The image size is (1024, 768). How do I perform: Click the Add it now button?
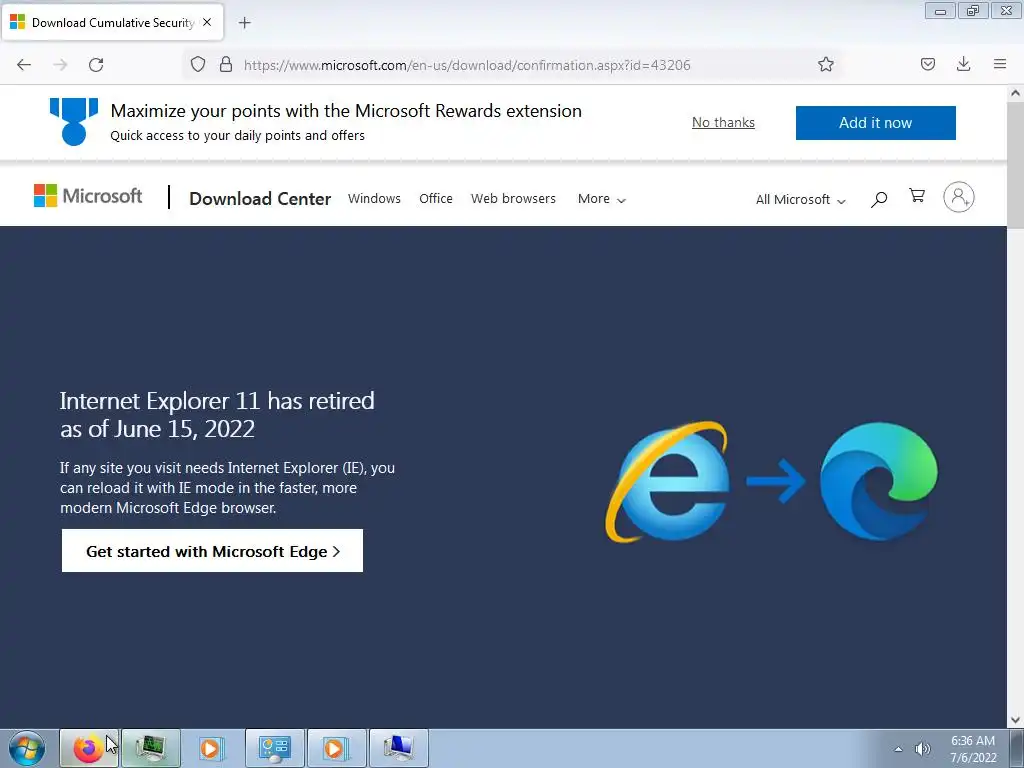click(x=875, y=123)
